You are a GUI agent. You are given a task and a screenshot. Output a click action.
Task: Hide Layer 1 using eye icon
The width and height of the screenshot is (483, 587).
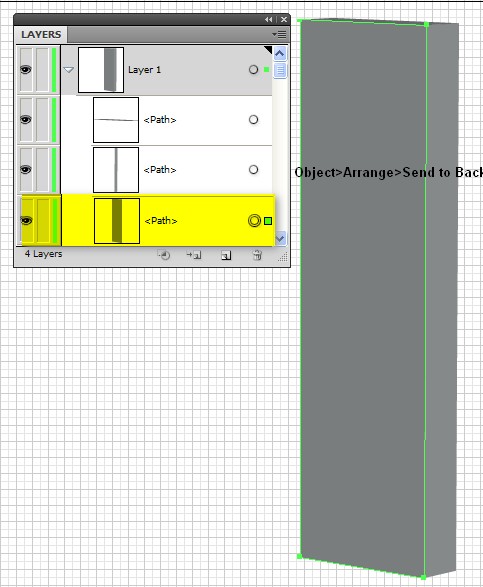pyautogui.click(x=25, y=70)
